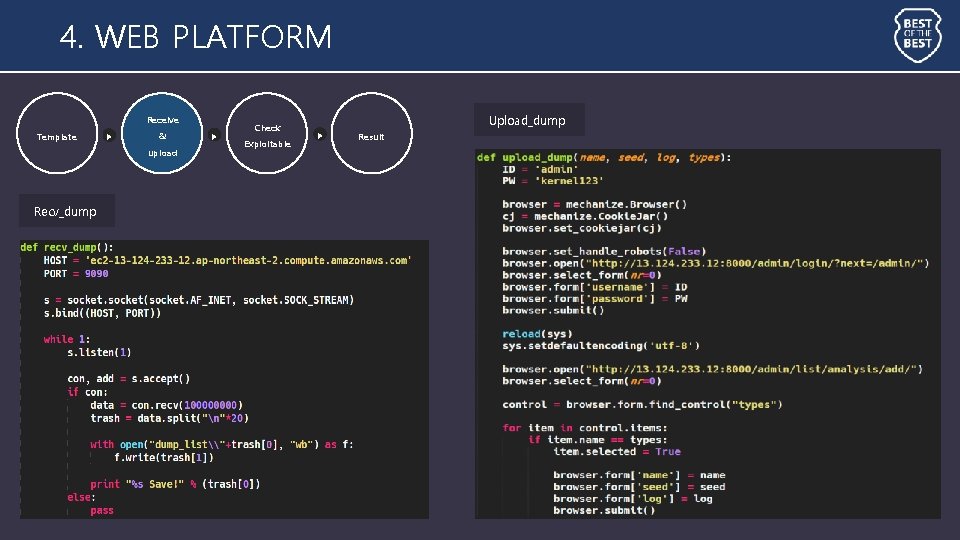Viewport: 960px width, 540px height.
Task: Click the 'browser.set_cookiejar(cj)' line
Action: 582,228
